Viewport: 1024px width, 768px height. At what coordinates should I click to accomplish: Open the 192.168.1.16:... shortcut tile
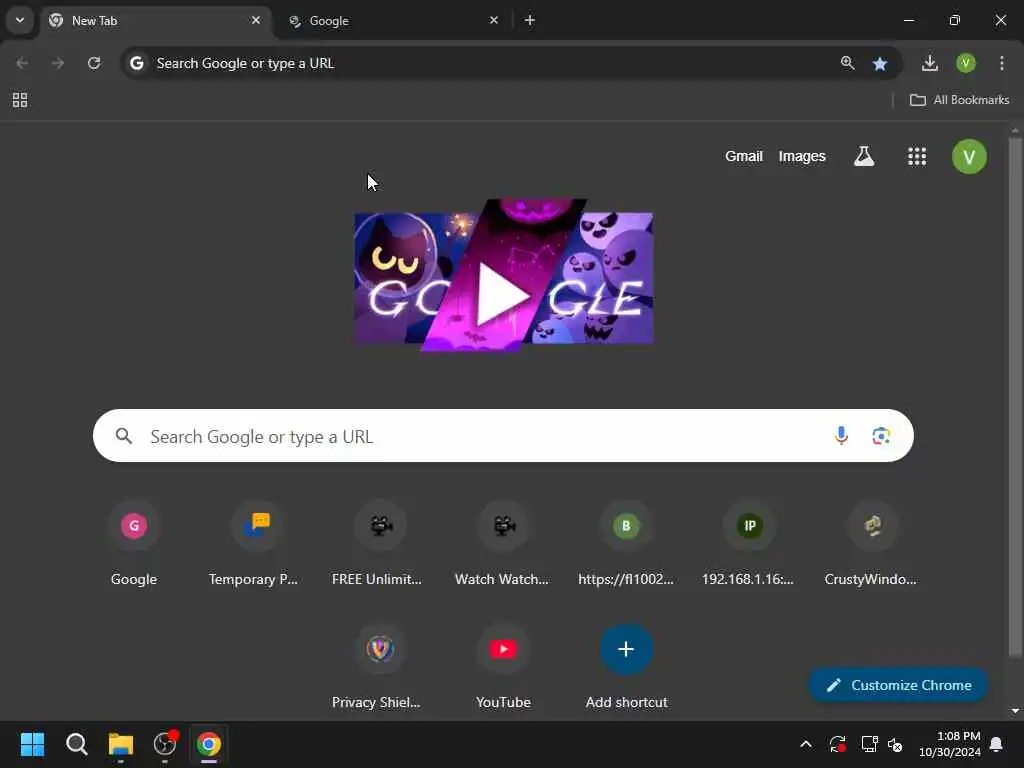click(x=749, y=545)
